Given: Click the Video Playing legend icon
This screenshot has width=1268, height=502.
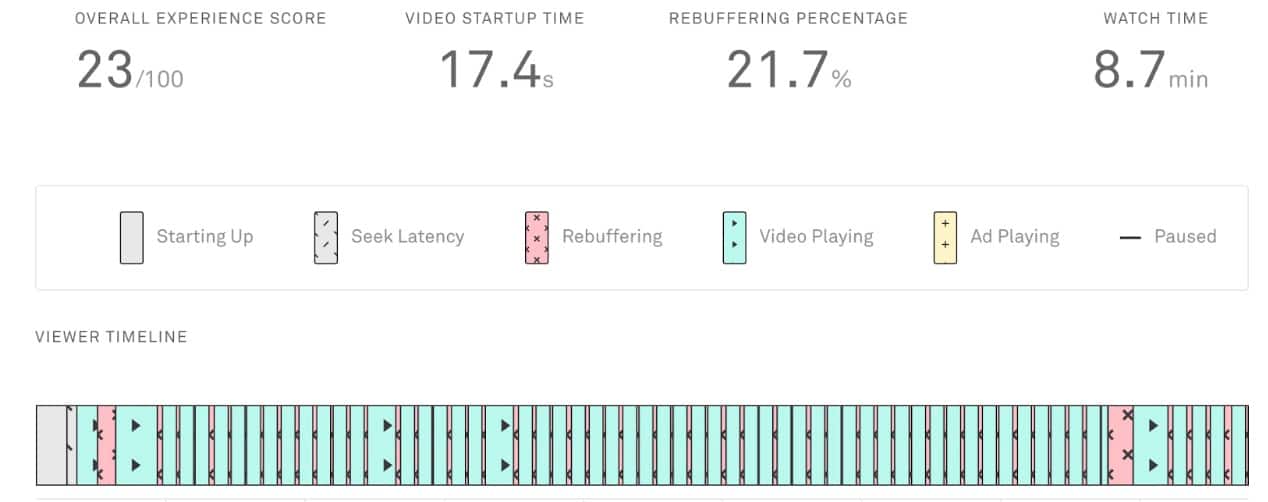Looking at the screenshot, I should [x=734, y=237].
